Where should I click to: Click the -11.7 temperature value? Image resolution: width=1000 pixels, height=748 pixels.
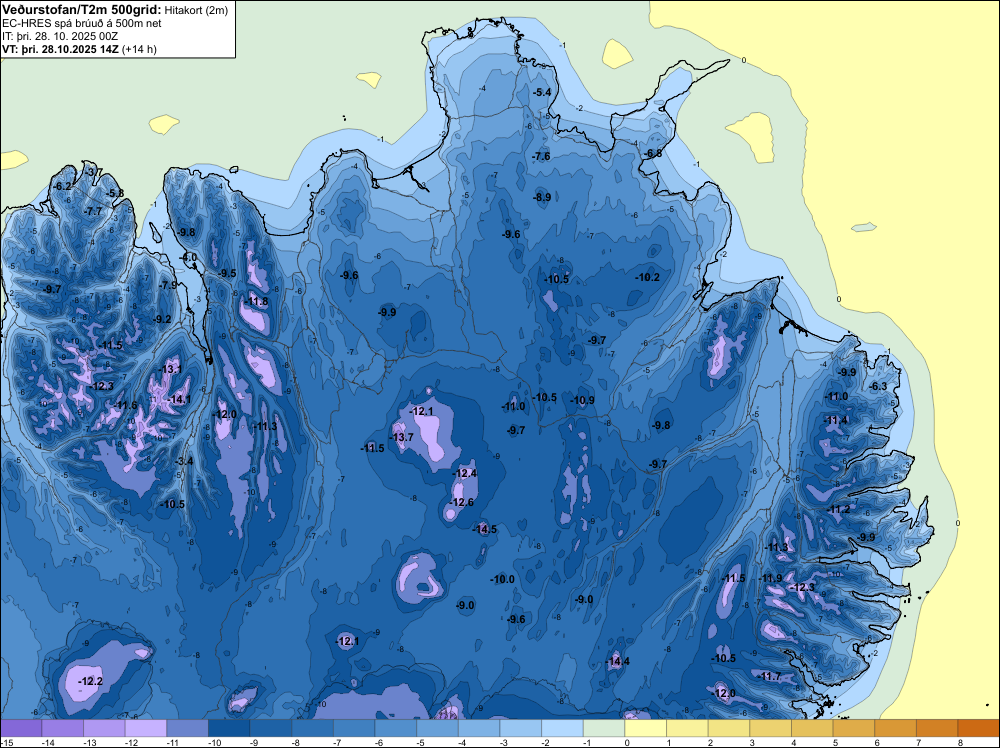[x=770, y=676]
